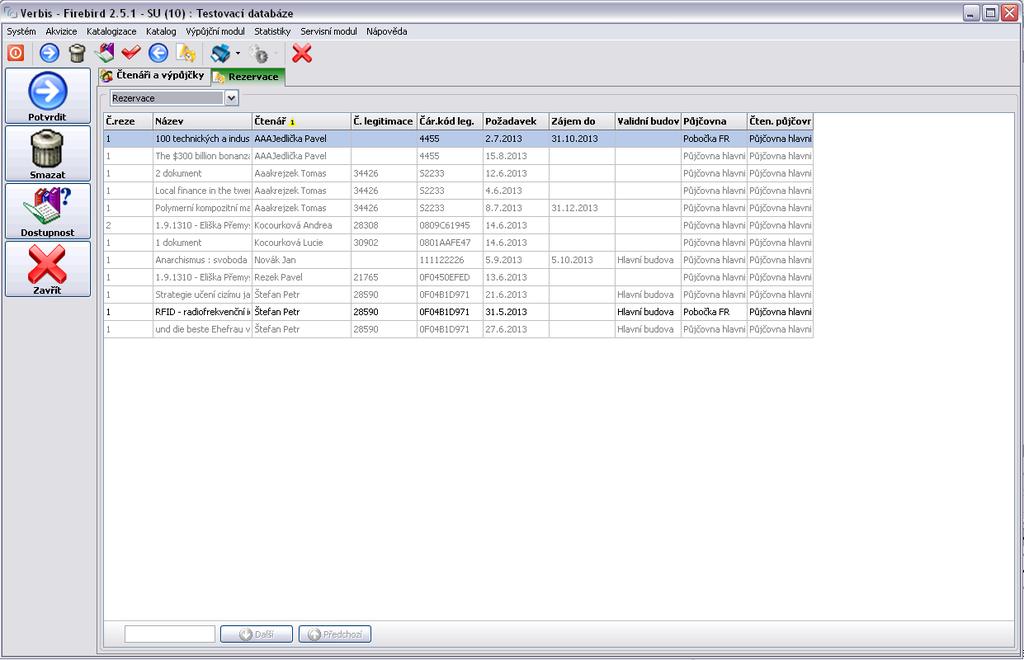Open the Akvizice menu
The width and height of the screenshot is (1024, 660).
tap(61, 31)
